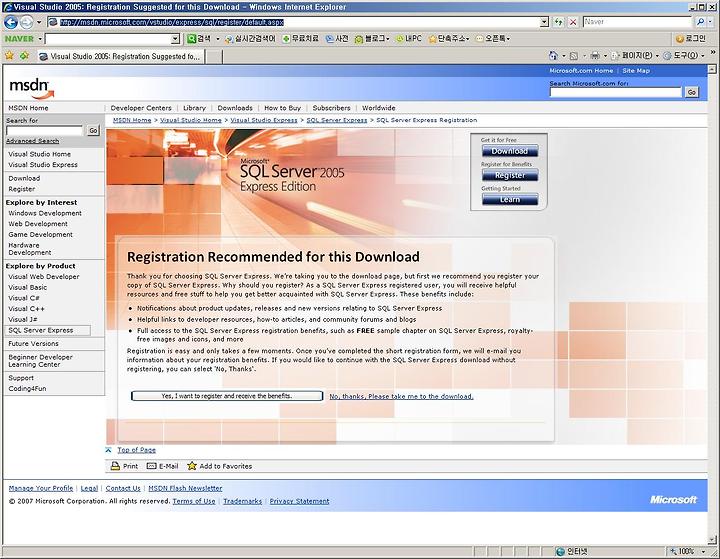
Task: Jump to Top of Page link
Action: [x=136, y=450]
